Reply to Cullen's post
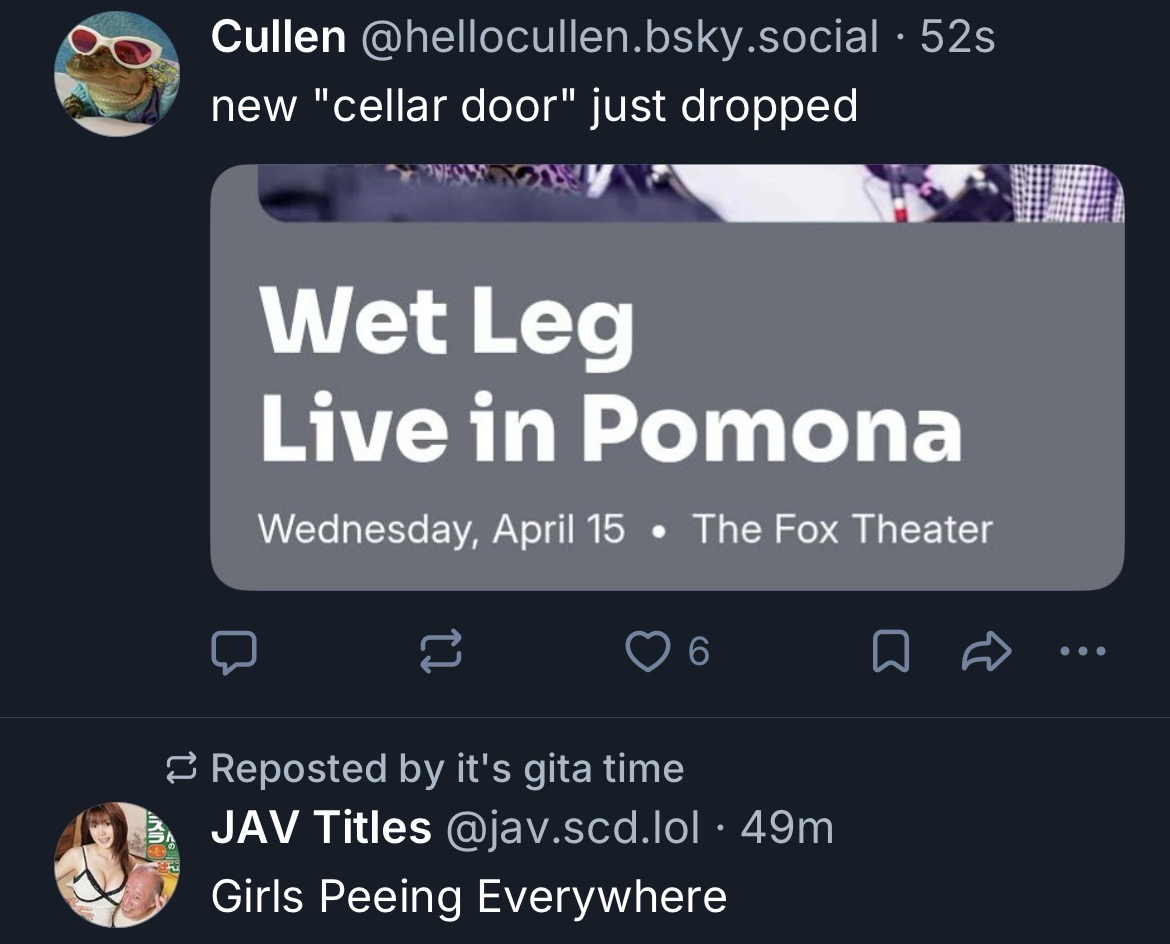1170x944 pixels. coord(233,652)
